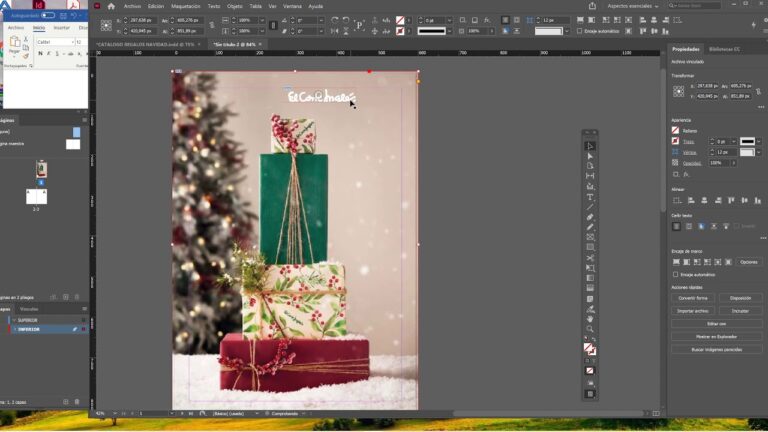The height and width of the screenshot is (432, 768).
Task: Select the Type tool in floating toolbar
Action: point(590,197)
